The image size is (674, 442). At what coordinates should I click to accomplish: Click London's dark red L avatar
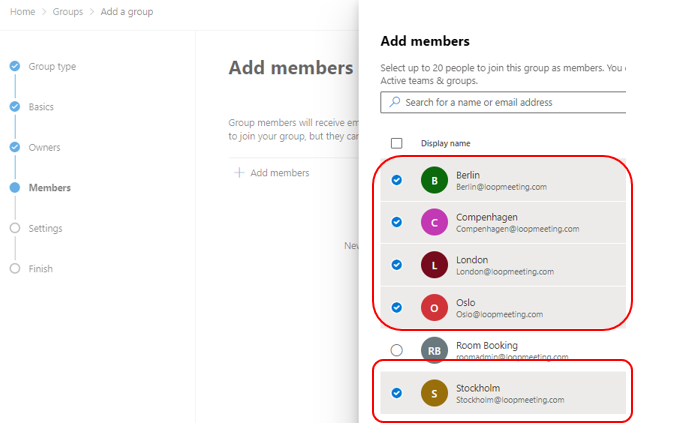point(434,265)
